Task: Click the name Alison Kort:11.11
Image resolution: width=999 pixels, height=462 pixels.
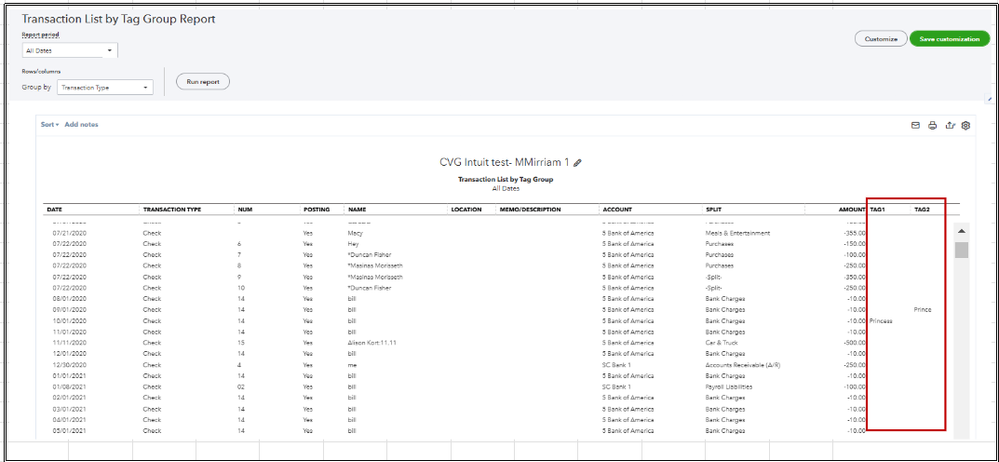Action: [370, 343]
